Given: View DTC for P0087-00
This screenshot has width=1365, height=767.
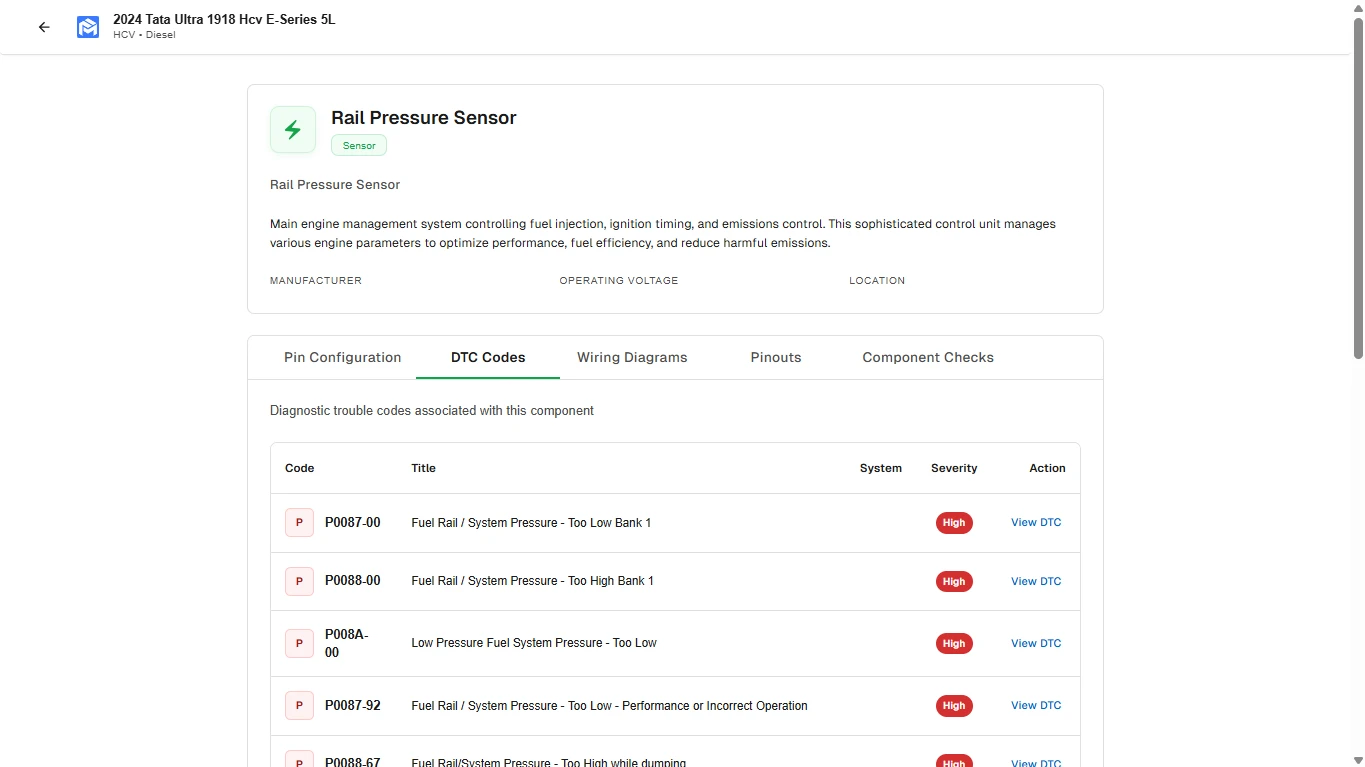Looking at the screenshot, I should click(1036, 523).
